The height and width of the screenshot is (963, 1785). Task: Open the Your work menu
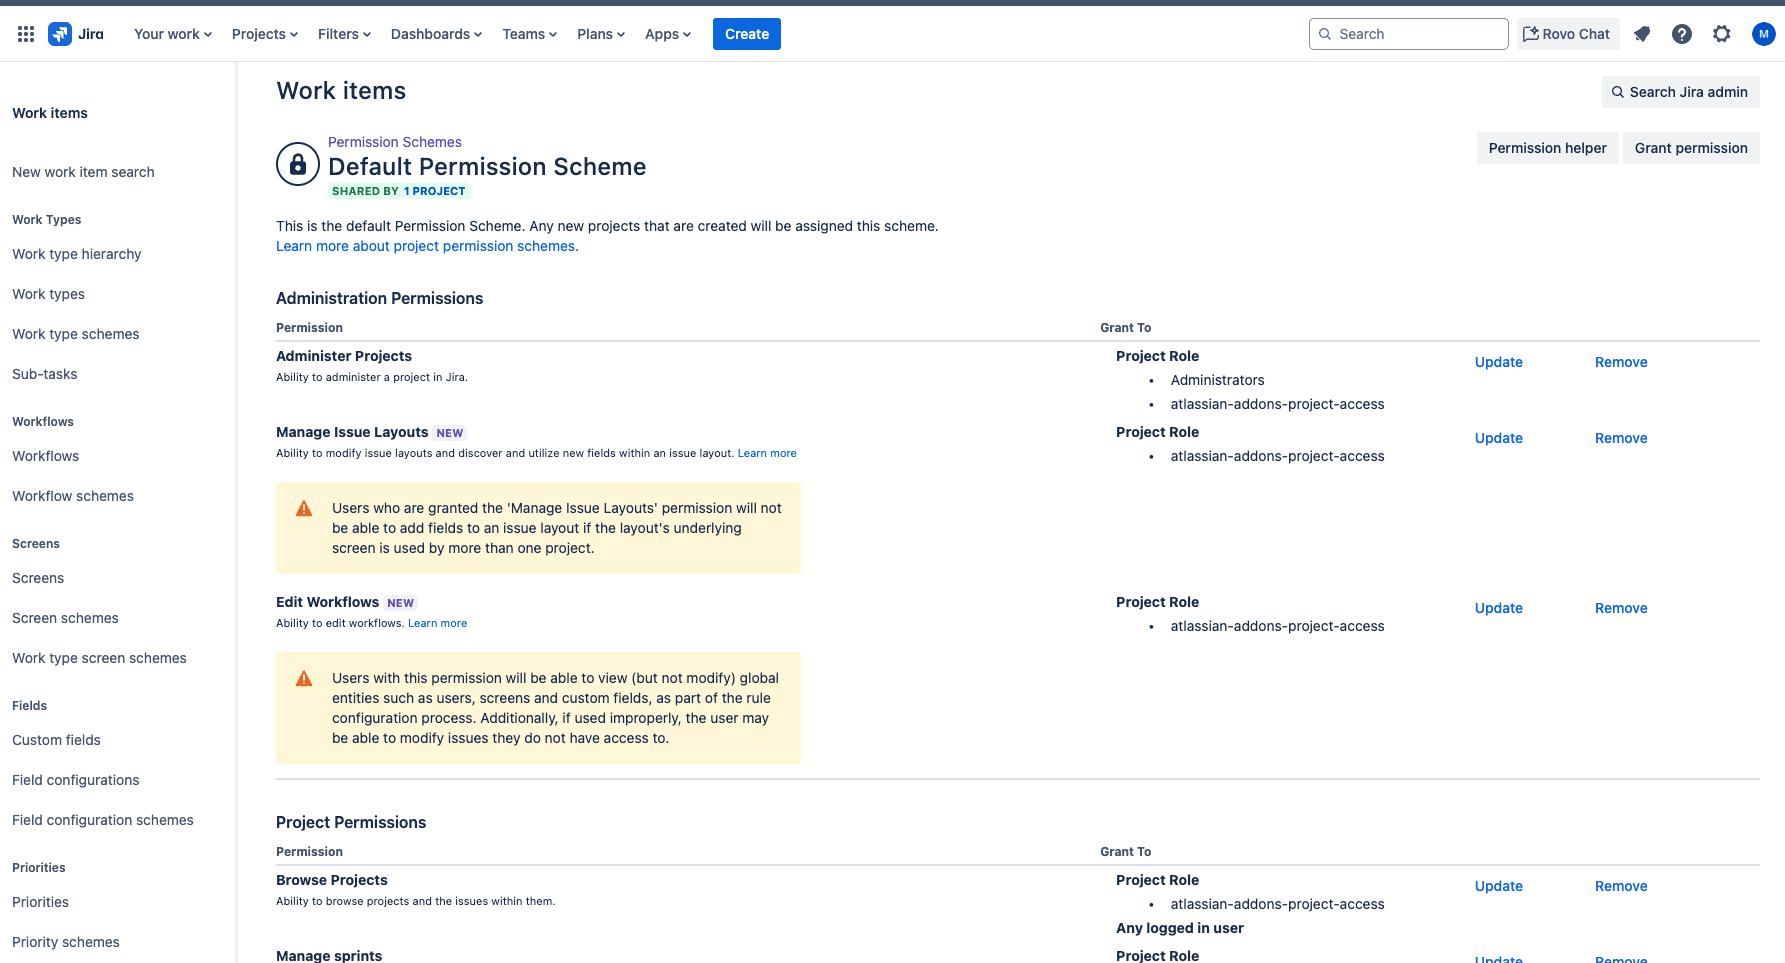[171, 33]
